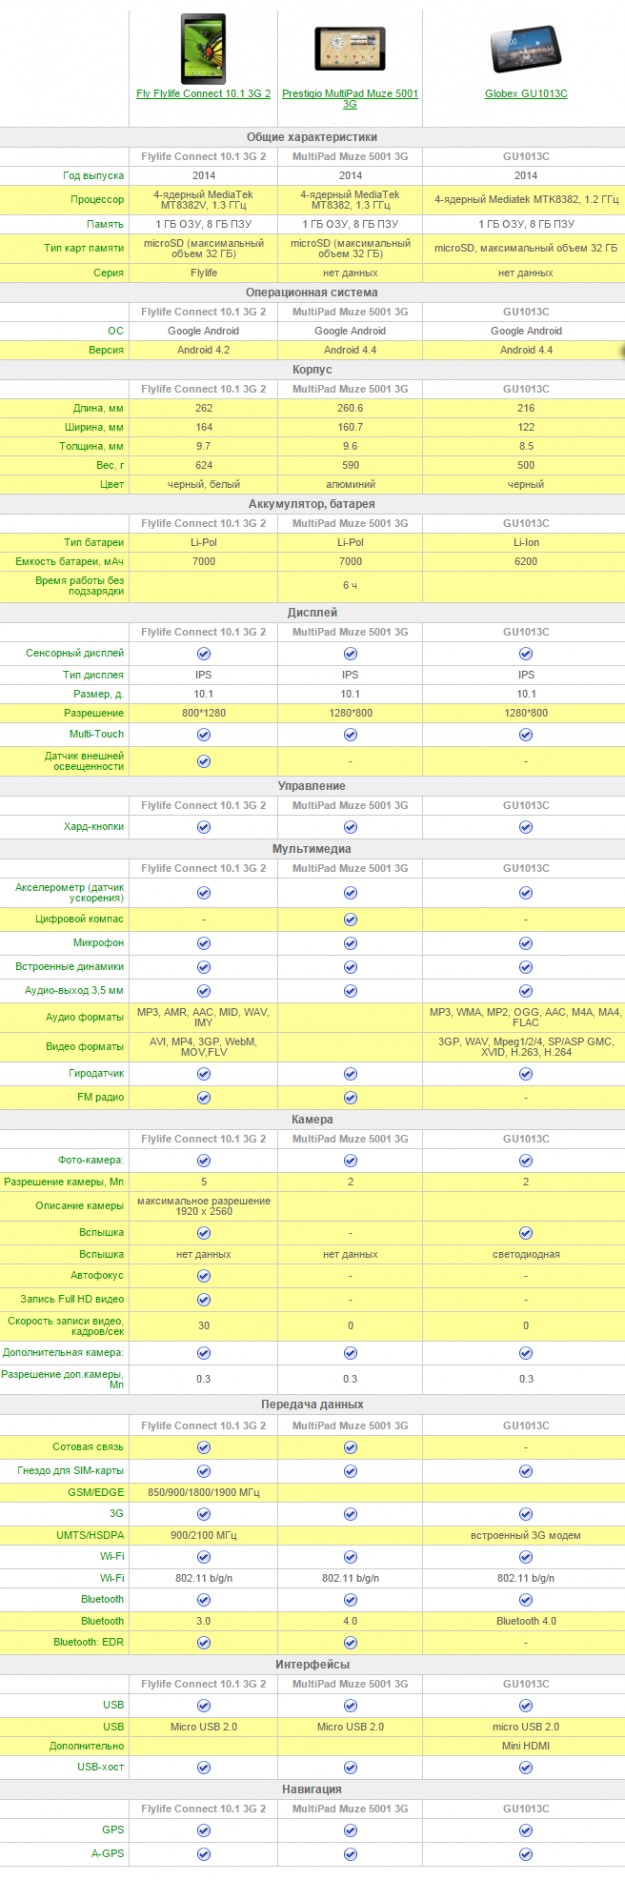
Task: Click the Камера section header
Action: pos(312,1120)
